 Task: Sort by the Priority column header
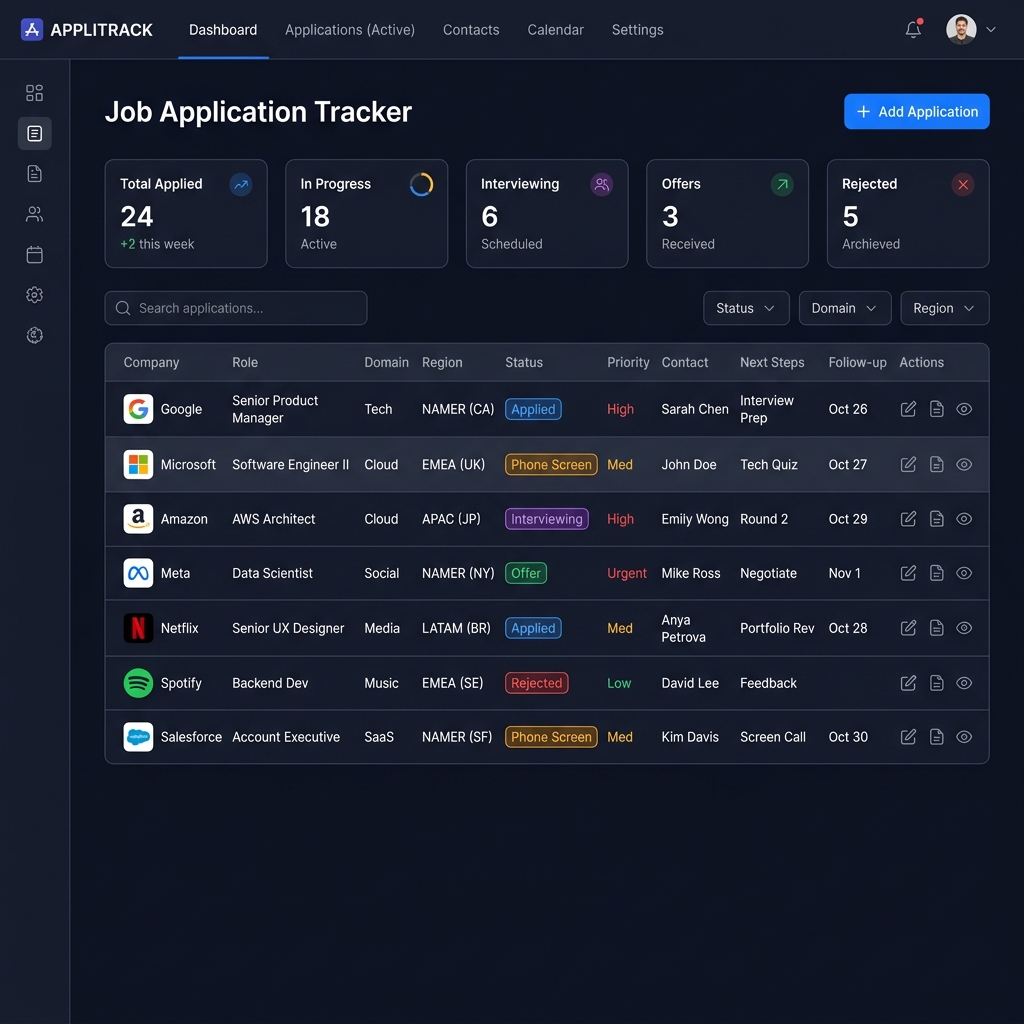(628, 362)
